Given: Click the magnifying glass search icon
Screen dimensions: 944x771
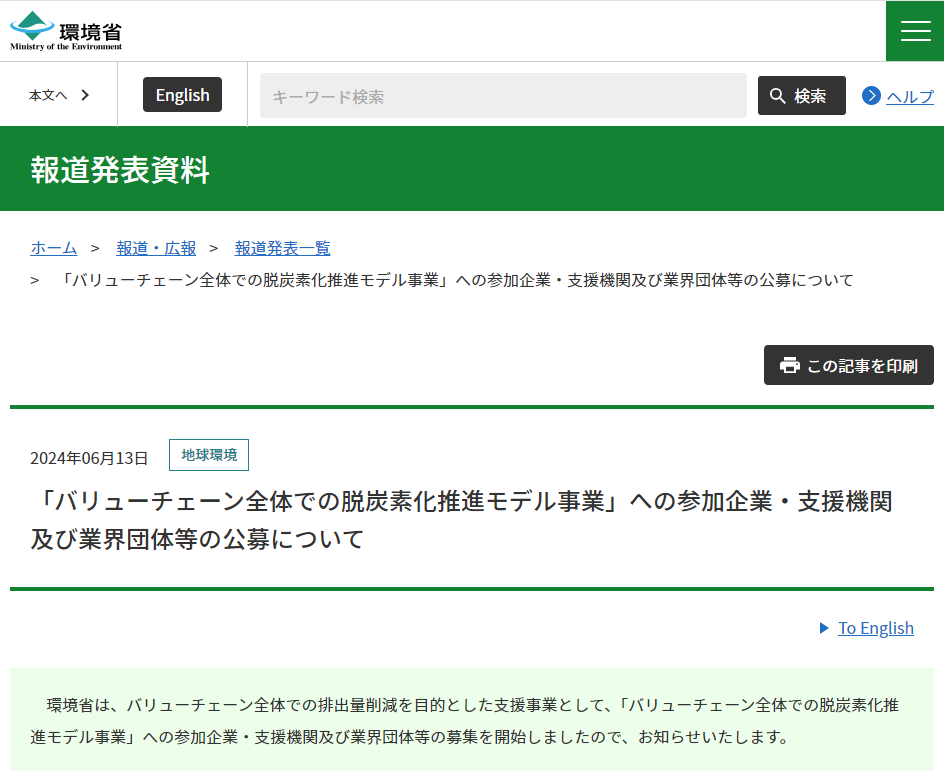Looking at the screenshot, I should coord(778,95).
